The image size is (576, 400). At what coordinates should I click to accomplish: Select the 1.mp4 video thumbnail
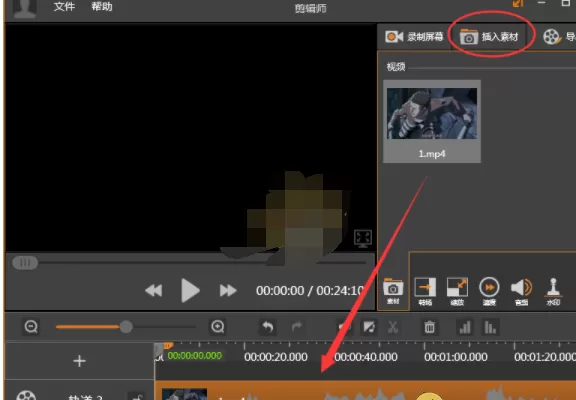tap(432, 121)
